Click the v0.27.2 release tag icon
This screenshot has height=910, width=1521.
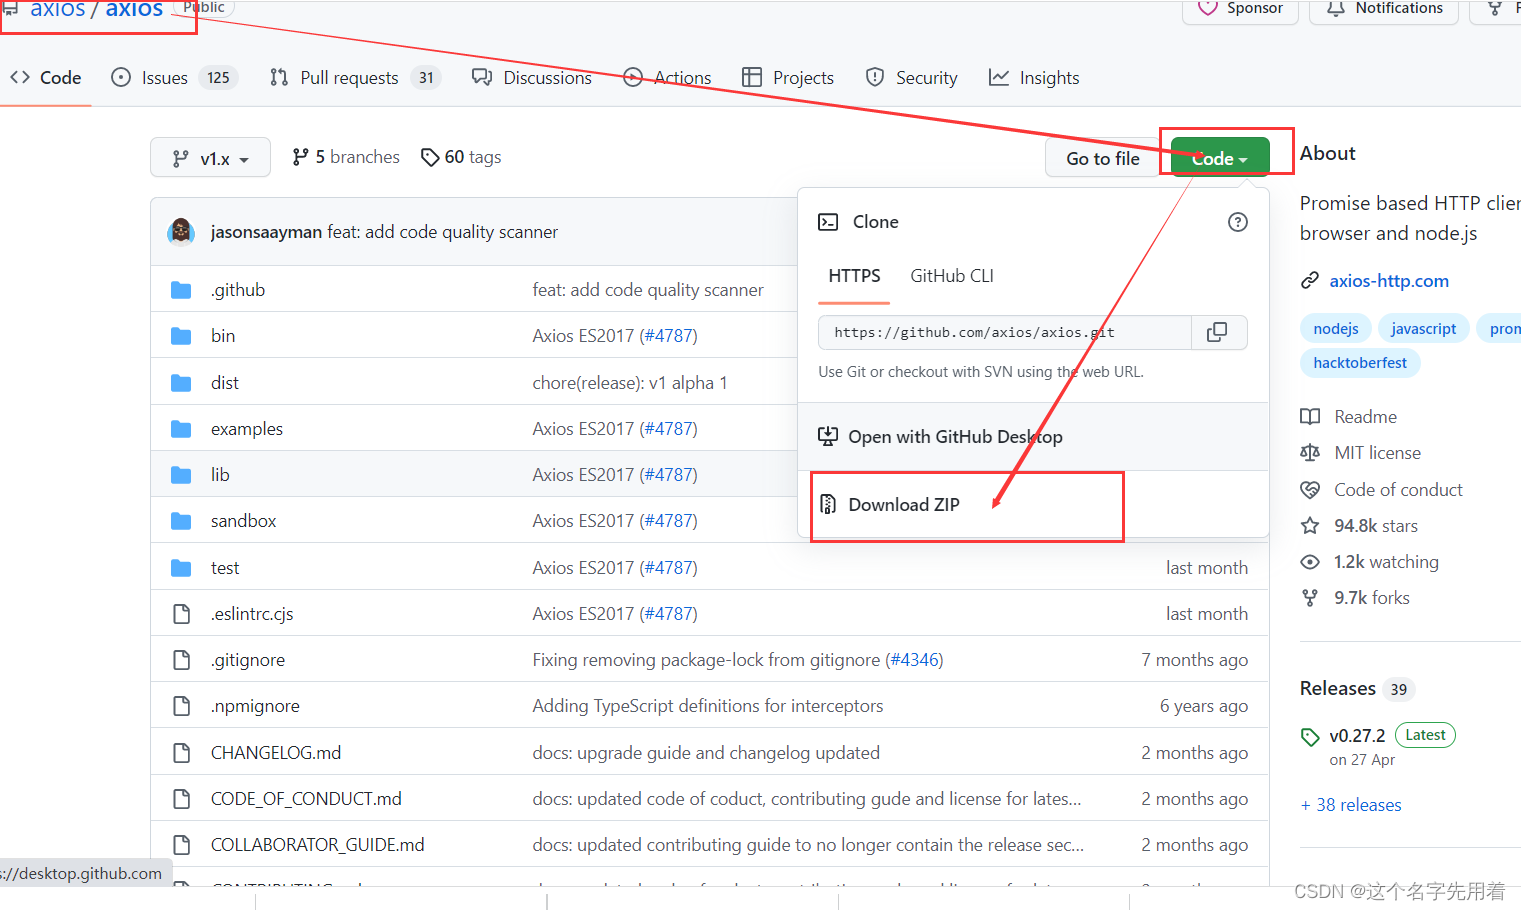point(1310,737)
